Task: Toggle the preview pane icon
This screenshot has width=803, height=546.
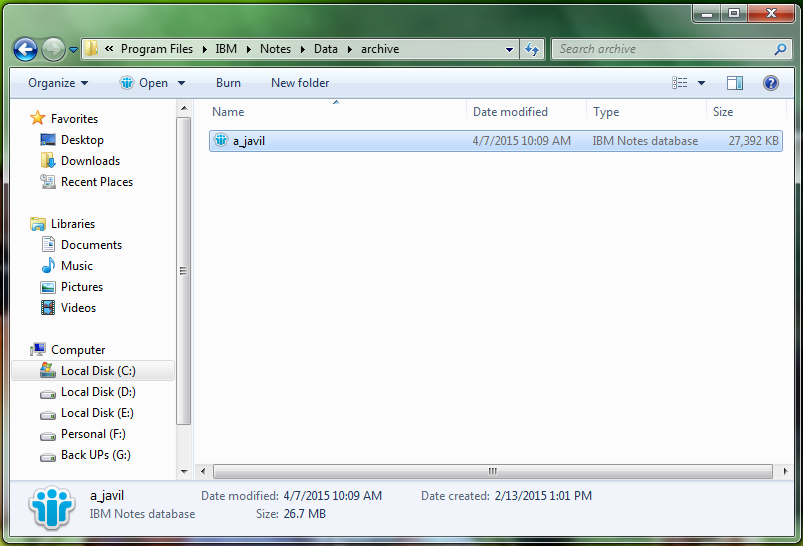Action: point(735,83)
